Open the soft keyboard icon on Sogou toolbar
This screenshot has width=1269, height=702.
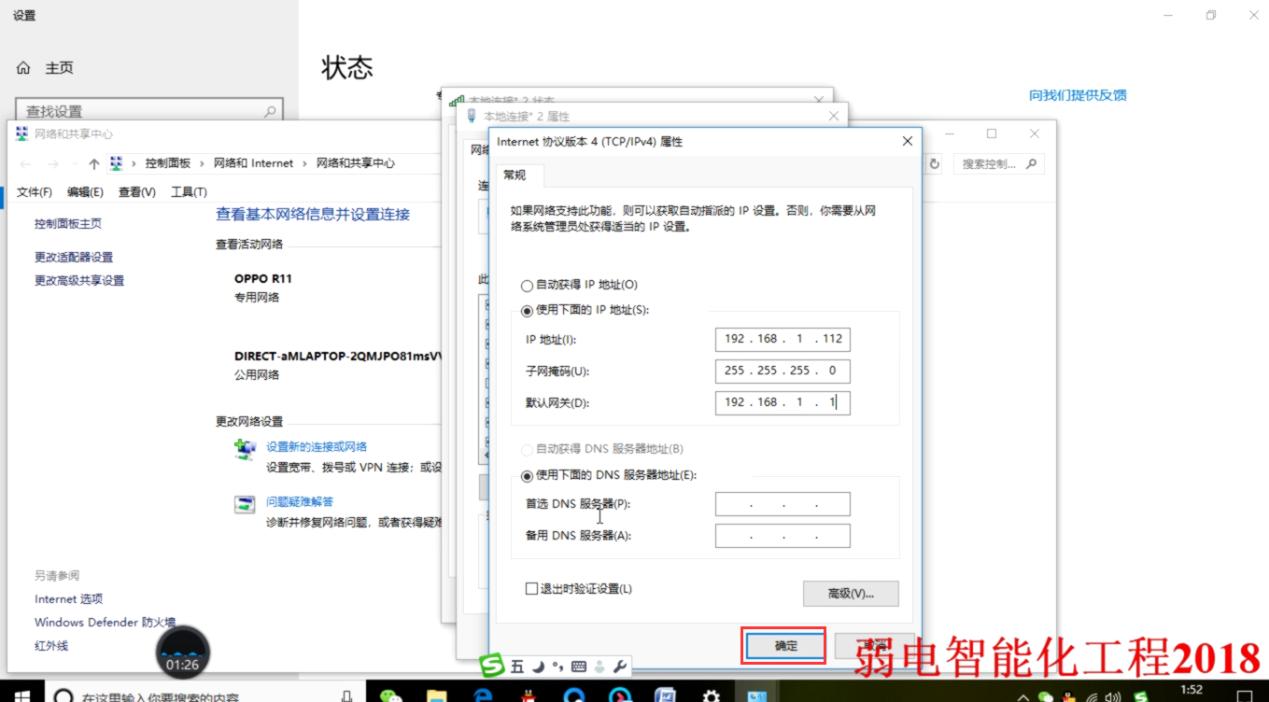pyautogui.click(x=578, y=664)
